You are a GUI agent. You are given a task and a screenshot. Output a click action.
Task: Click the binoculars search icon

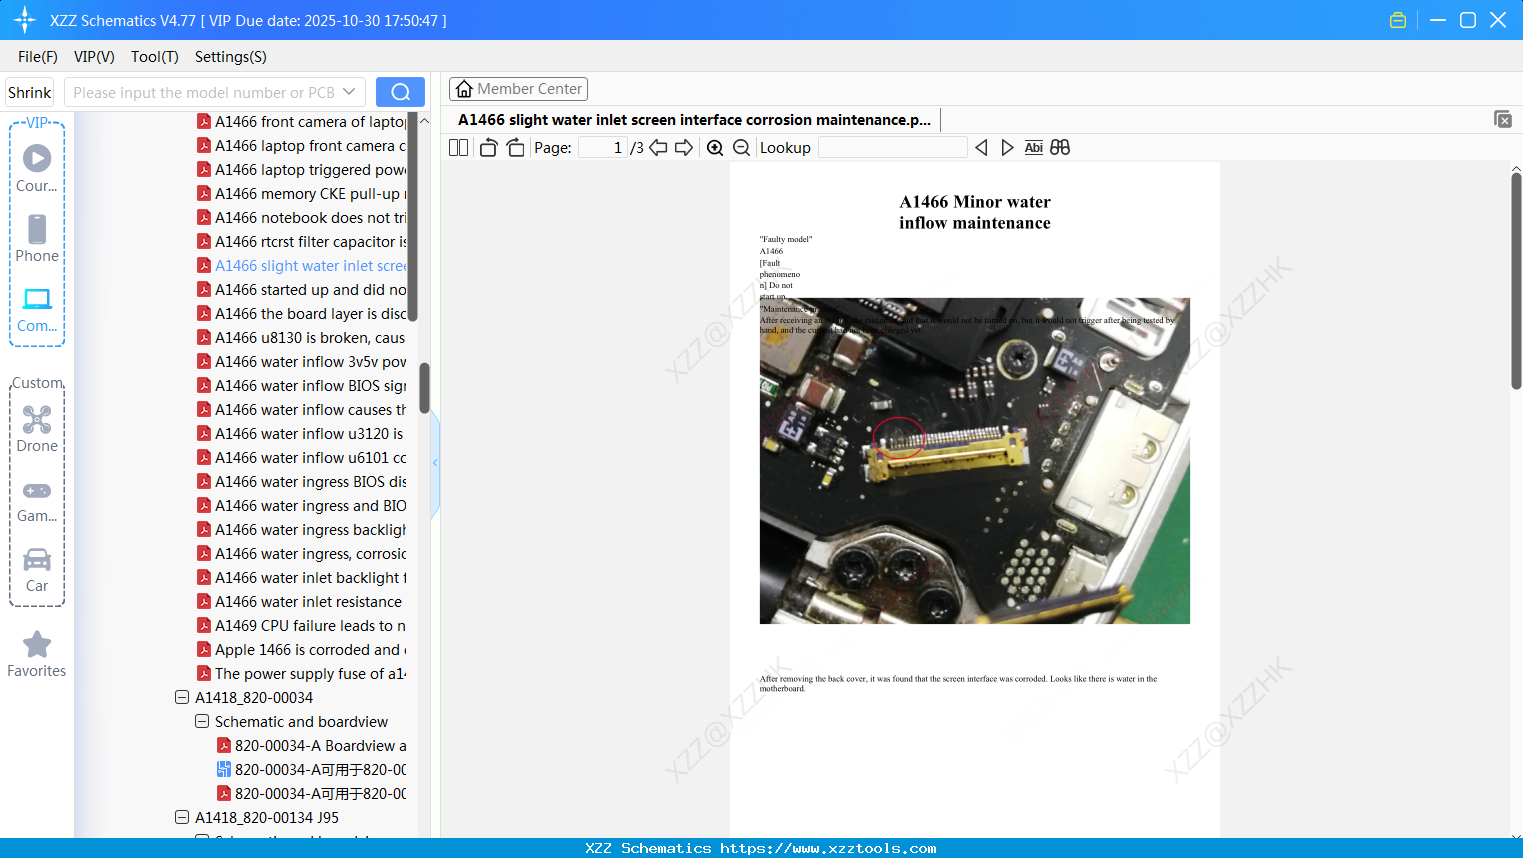pos(1060,147)
